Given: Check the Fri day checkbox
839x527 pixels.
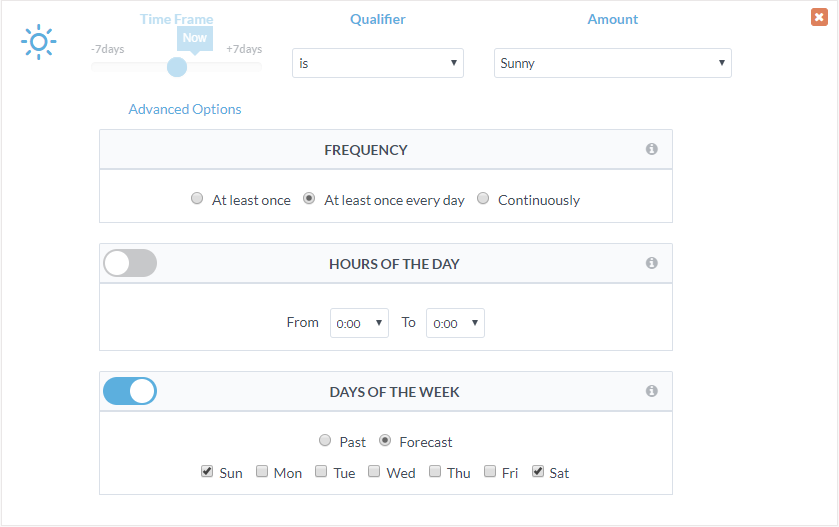Looking at the screenshot, I should [490, 471].
